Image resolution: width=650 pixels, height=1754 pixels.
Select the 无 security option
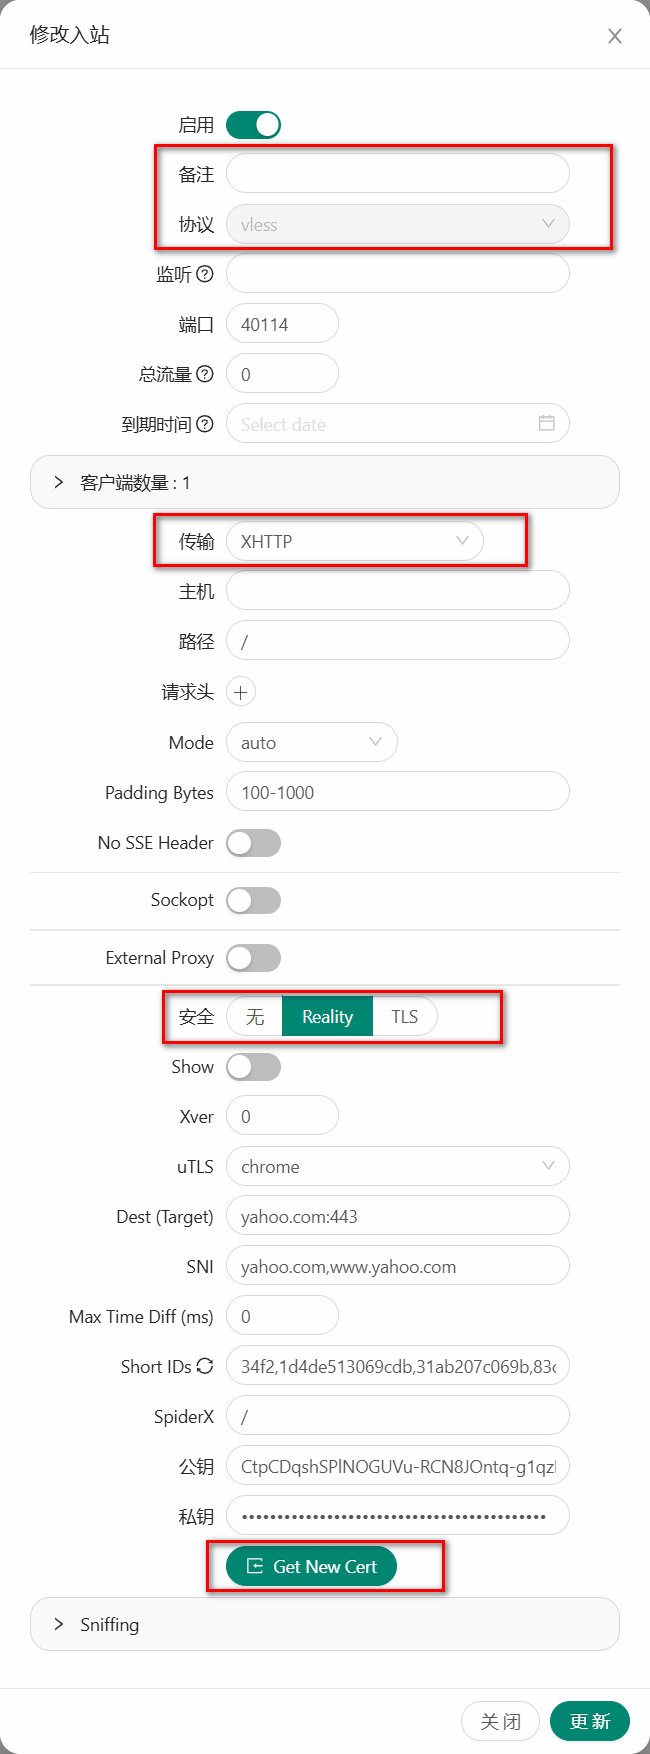[255, 1016]
